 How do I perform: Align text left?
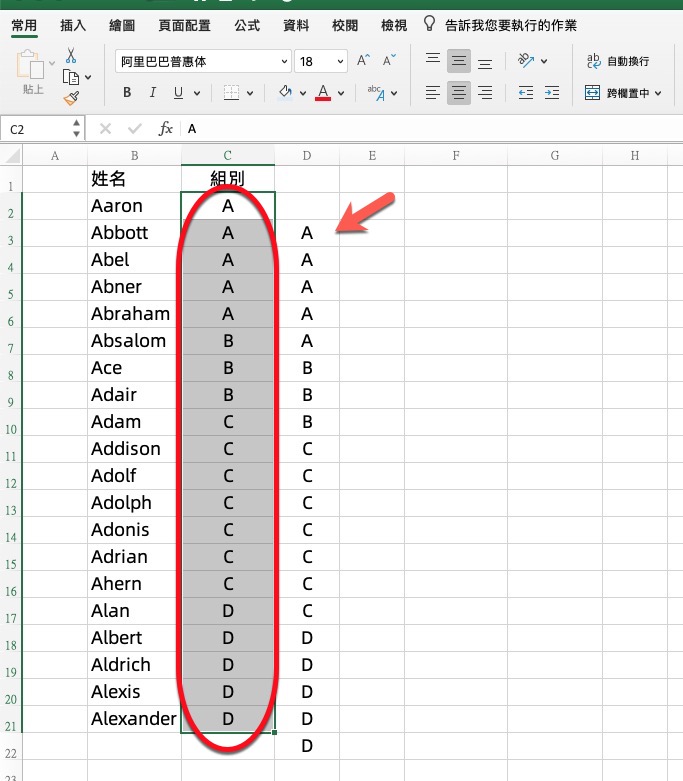pyautogui.click(x=433, y=93)
